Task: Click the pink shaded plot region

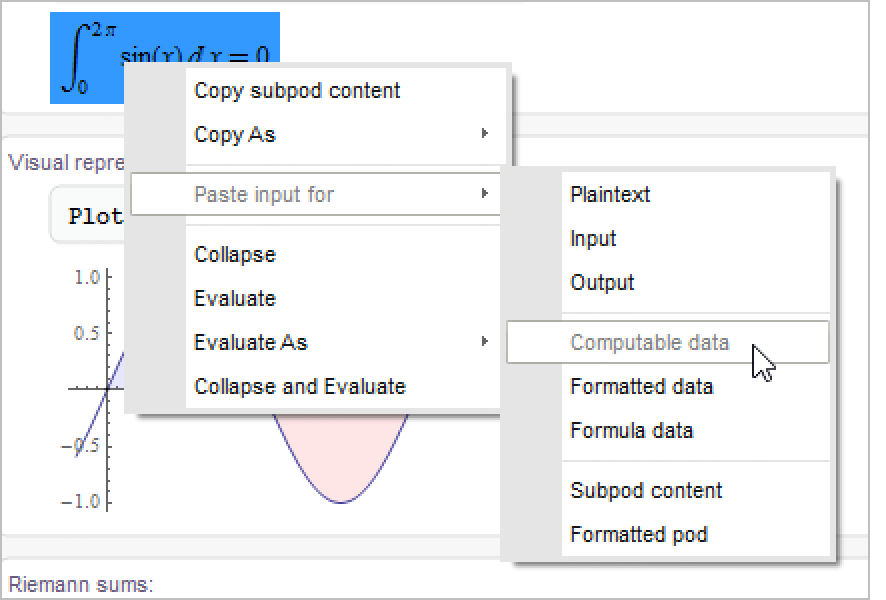Action: (340, 460)
